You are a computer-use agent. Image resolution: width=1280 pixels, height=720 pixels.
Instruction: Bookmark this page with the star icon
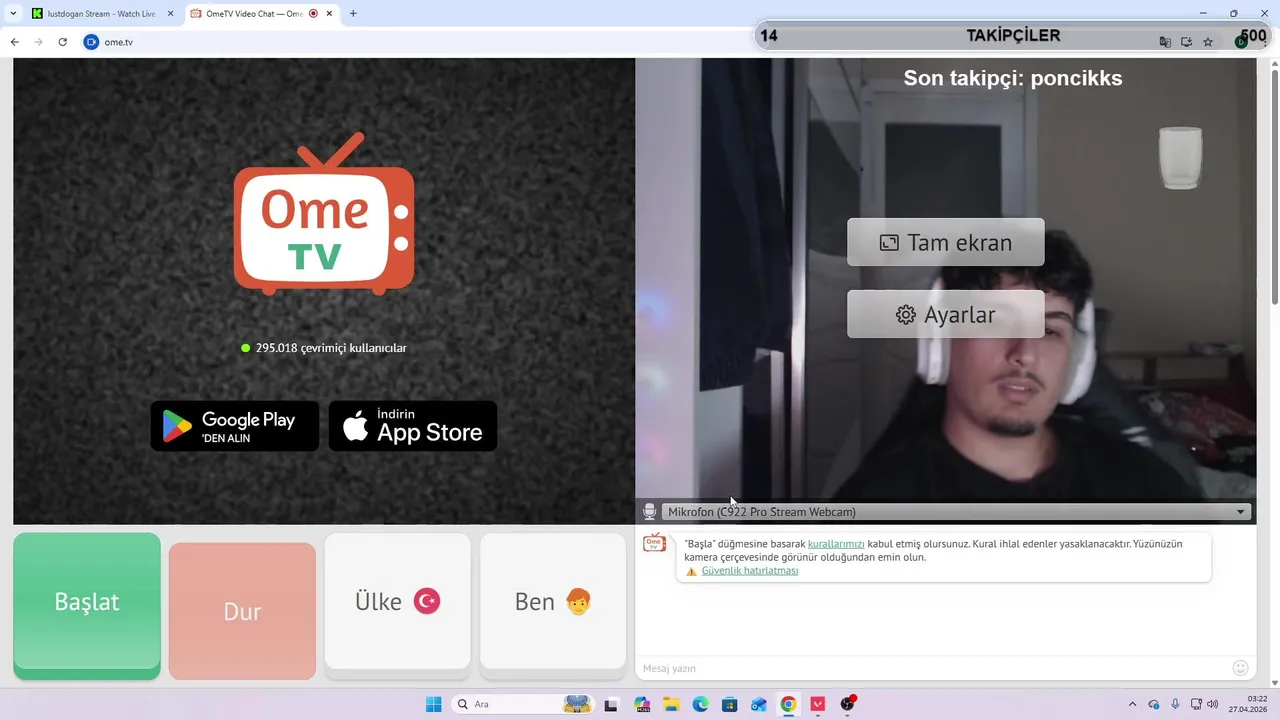tap(1208, 42)
